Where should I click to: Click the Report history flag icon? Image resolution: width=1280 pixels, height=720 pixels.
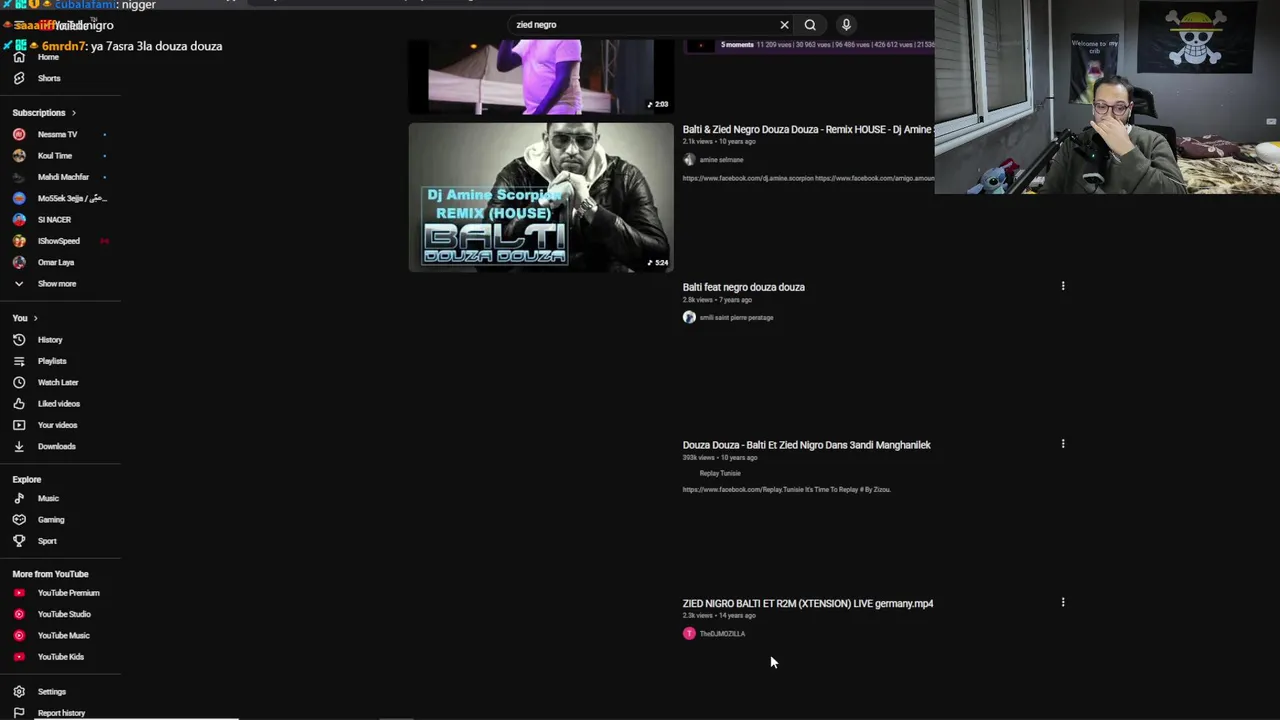tap(19, 713)
